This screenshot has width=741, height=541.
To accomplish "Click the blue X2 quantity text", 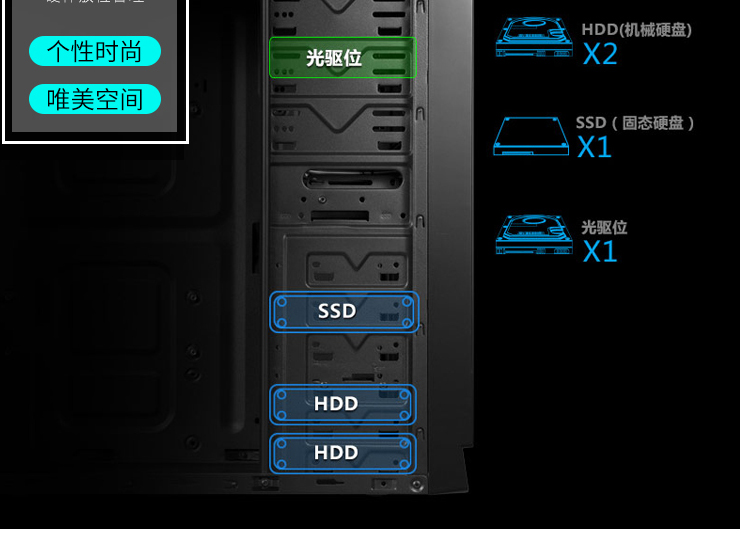I will pyautogui.click(x=600, y=54).
